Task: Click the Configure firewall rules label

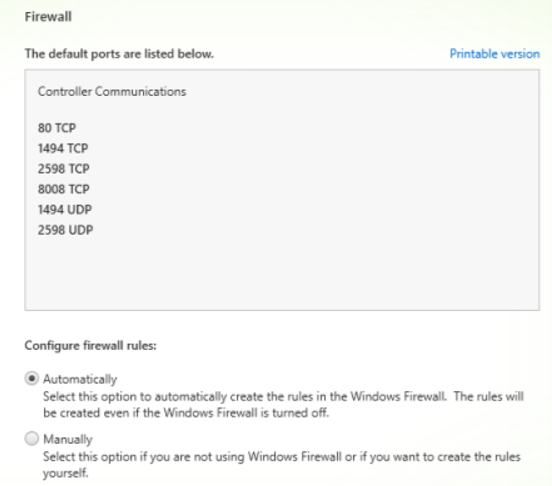Action: (x=90, y=346)
